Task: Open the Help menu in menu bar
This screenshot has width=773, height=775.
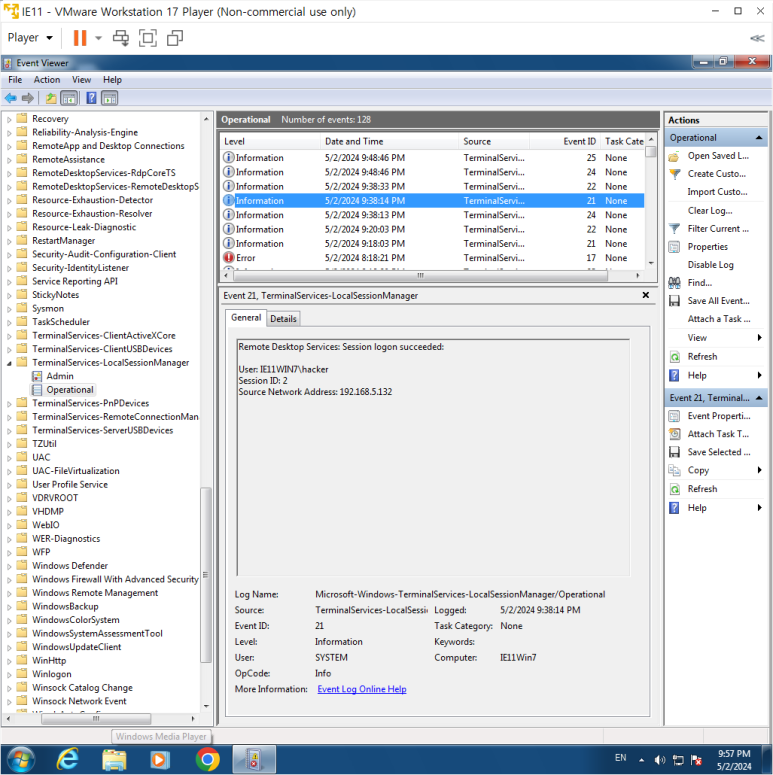Action: pos(112,80)
